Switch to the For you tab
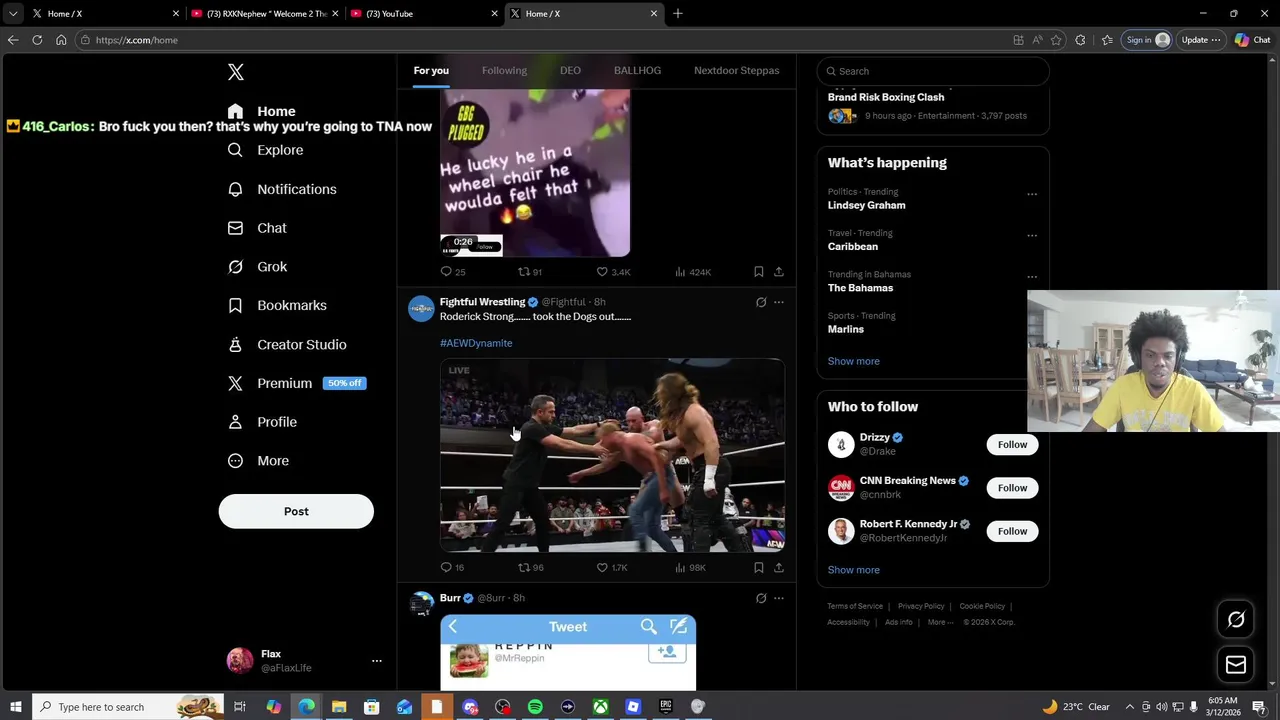Screen dimensions: 1280x720 pyautogui.click(x=431, y=70)
